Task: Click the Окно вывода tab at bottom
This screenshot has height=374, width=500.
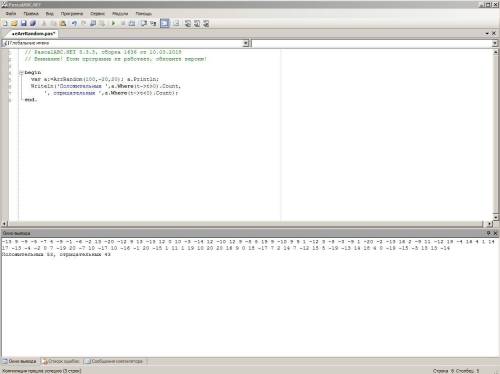Action: click(x=20, y=361)
